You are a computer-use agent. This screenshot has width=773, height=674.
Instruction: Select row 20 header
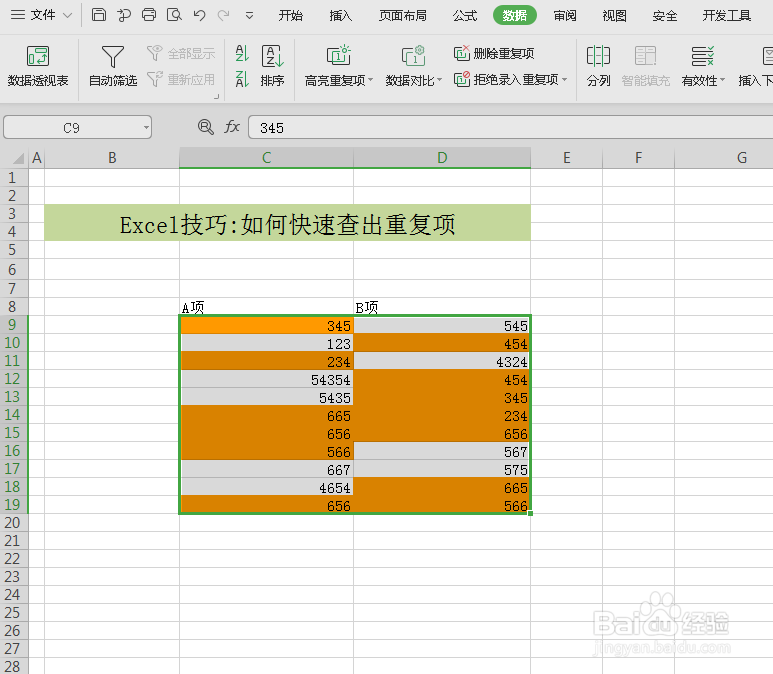(13, 523)
